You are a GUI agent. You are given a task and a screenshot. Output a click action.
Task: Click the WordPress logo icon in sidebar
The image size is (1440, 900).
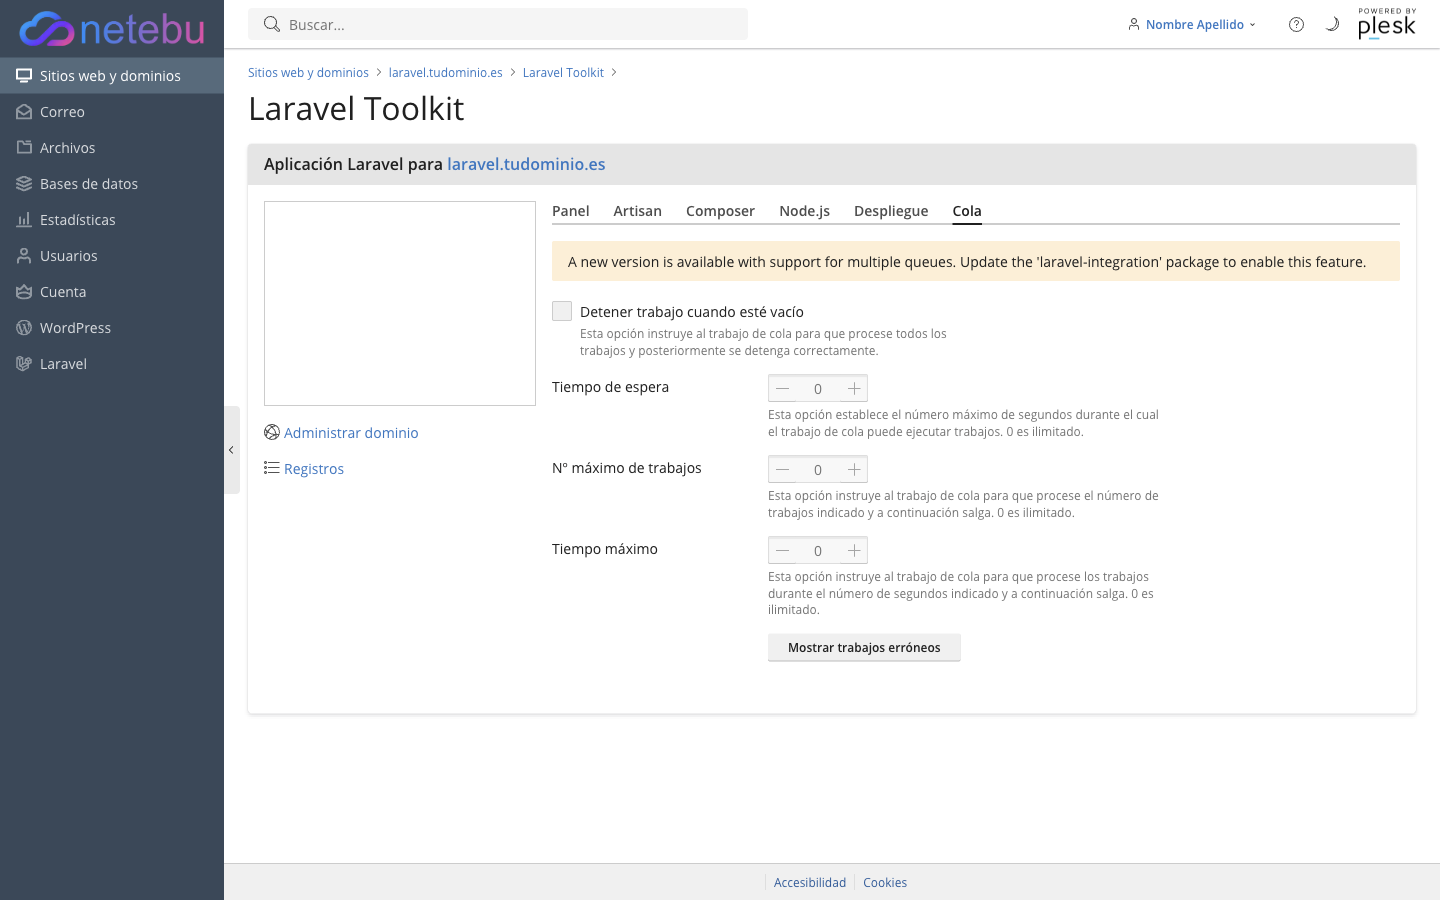[24, 328]
